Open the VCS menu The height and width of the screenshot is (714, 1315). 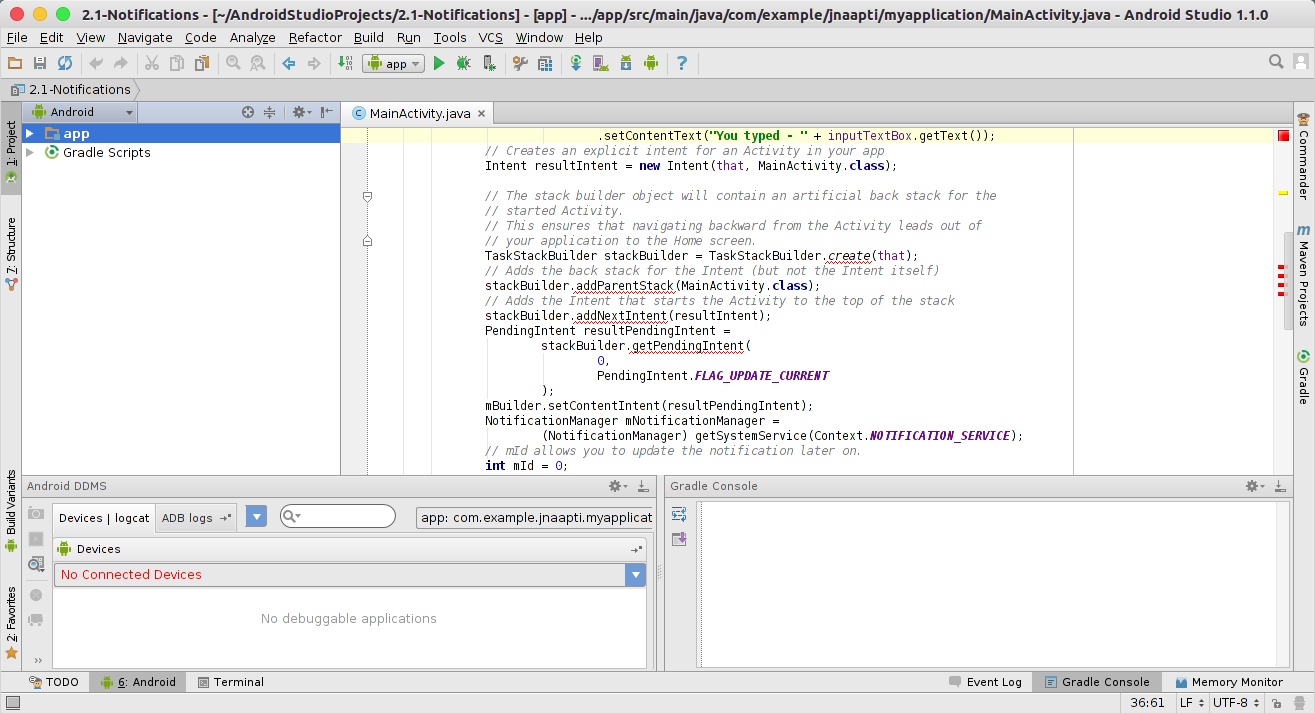pyautogui.click(x=490, y=37)
